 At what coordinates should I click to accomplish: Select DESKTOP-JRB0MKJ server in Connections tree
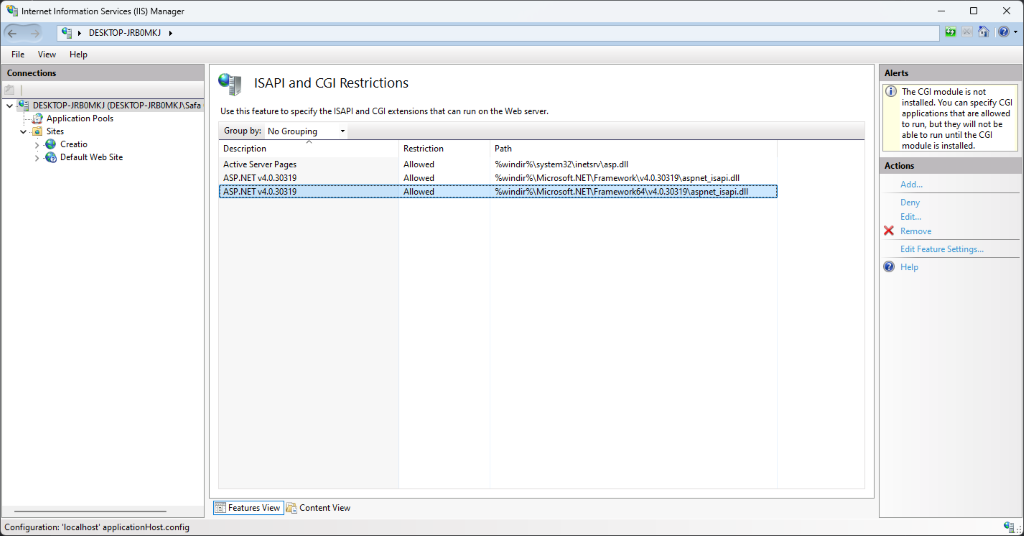[x=117, y=105]
